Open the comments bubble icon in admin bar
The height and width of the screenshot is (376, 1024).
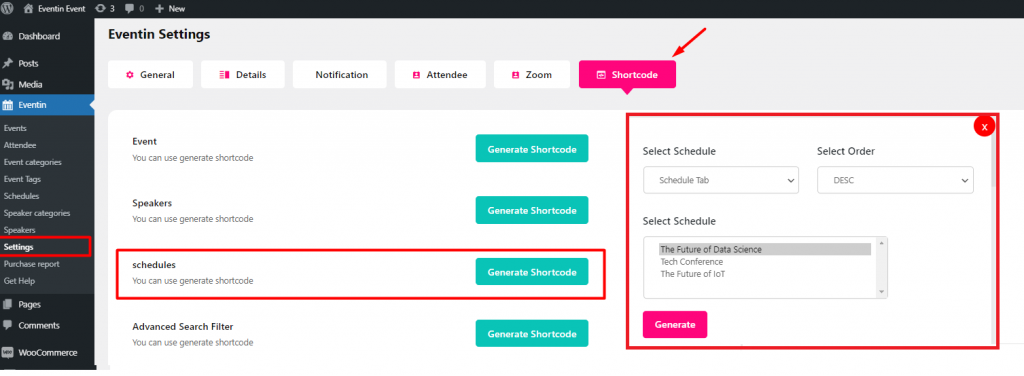click(129, 8)
